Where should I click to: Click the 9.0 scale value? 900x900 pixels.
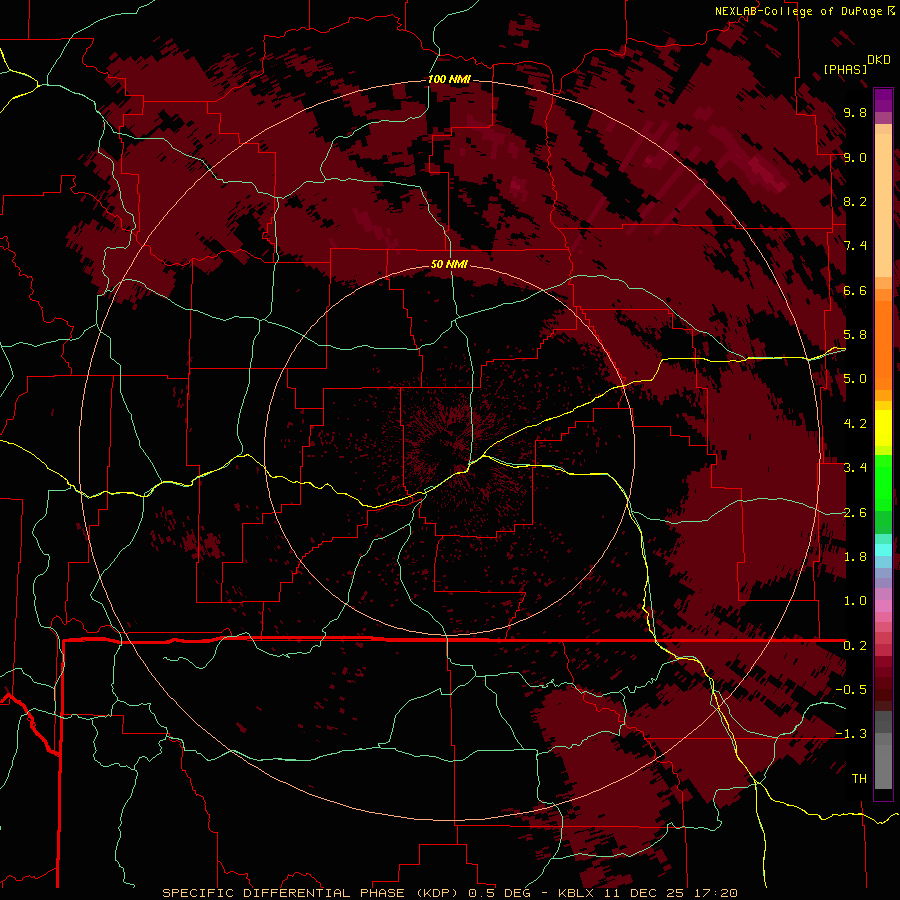point(855,158)
